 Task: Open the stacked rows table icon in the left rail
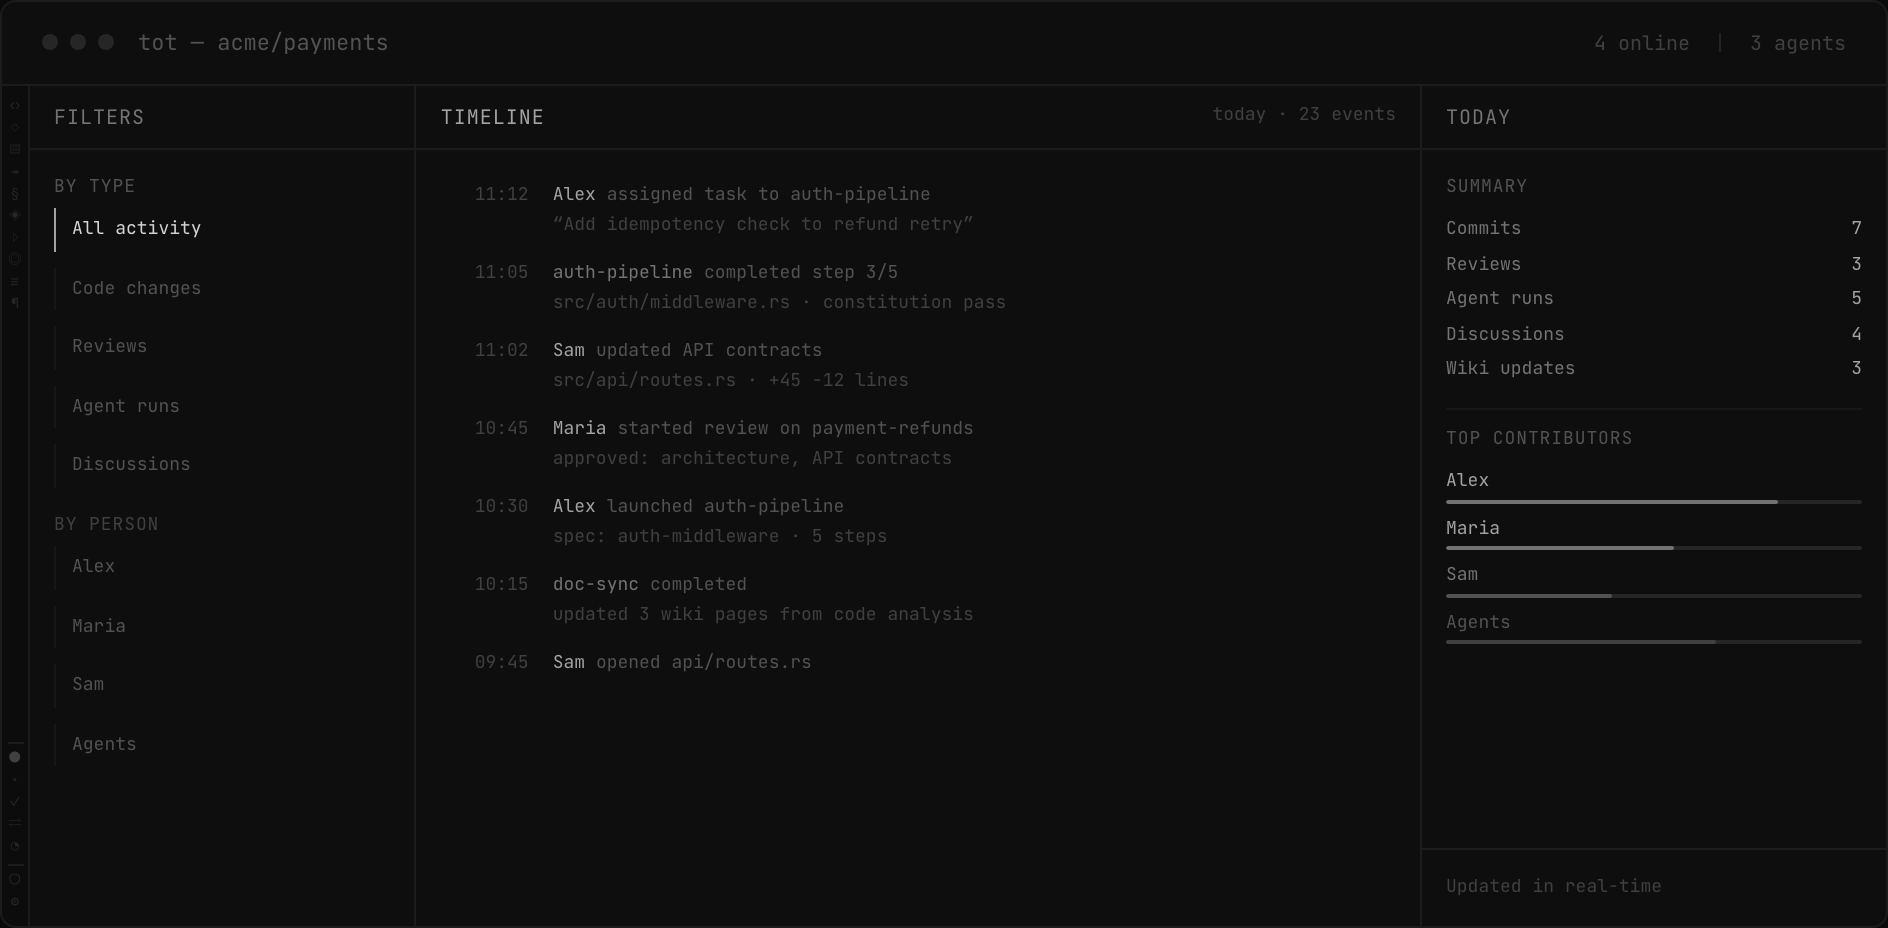(x=15, y=149)
